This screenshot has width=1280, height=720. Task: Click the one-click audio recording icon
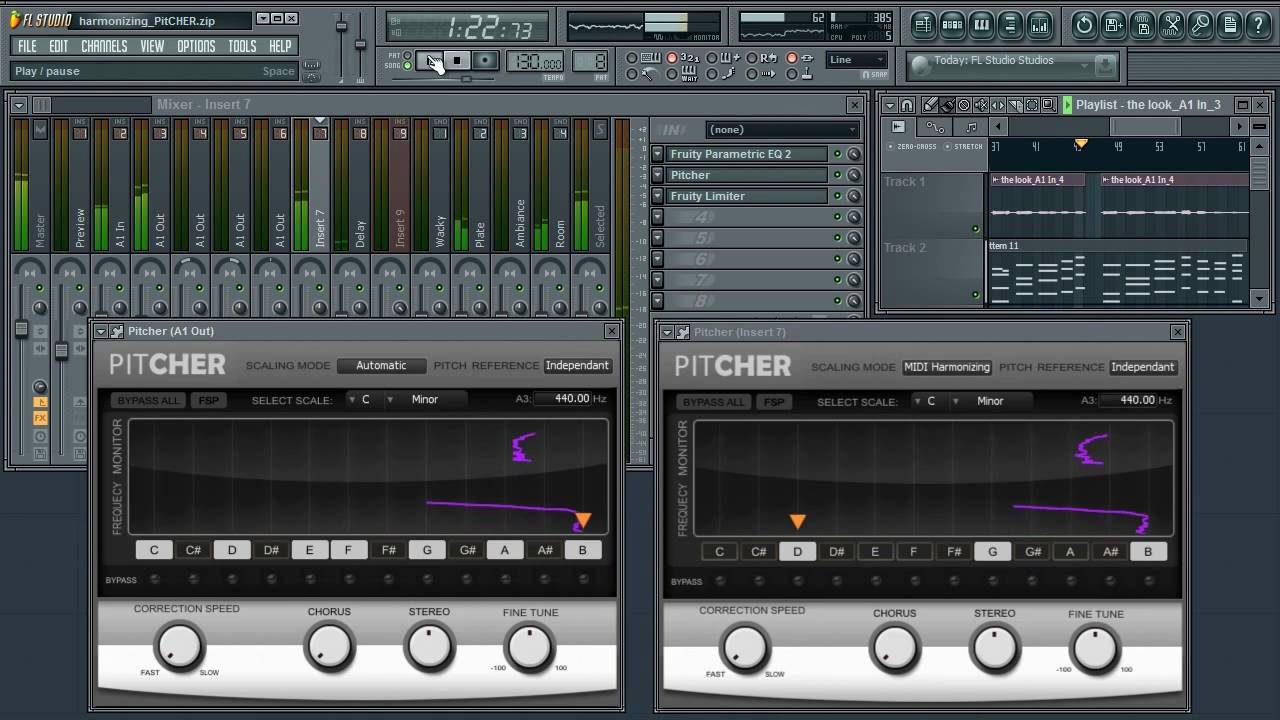click(x=1200, y=25)
